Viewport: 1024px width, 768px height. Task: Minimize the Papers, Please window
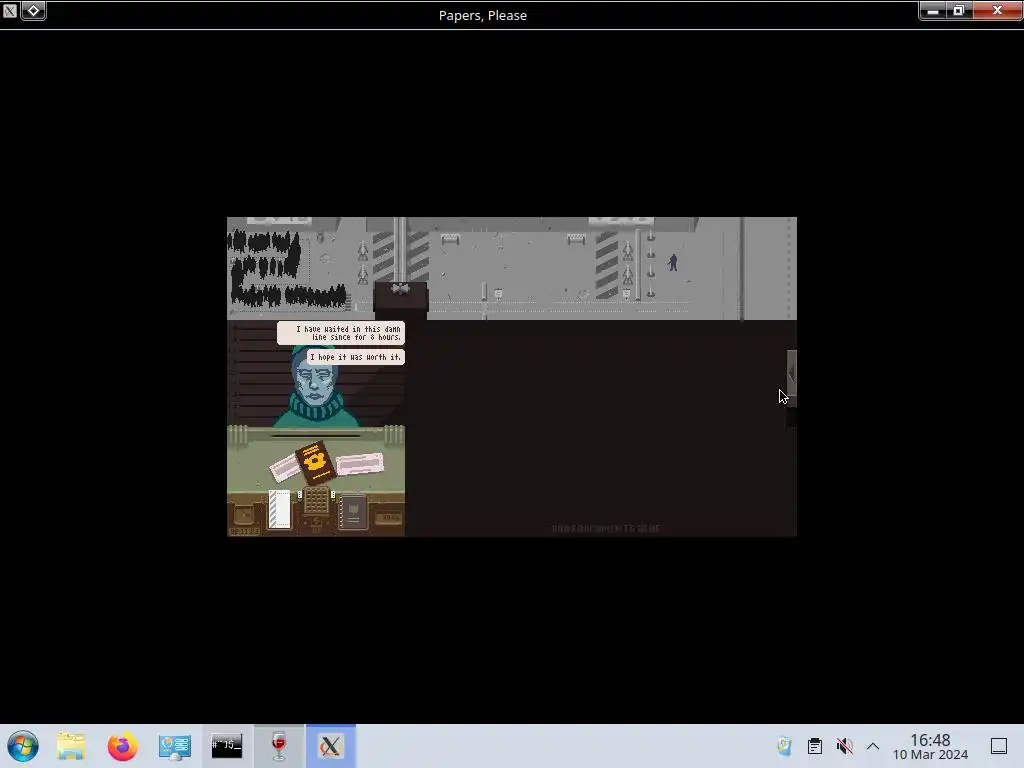pos(933,10)
